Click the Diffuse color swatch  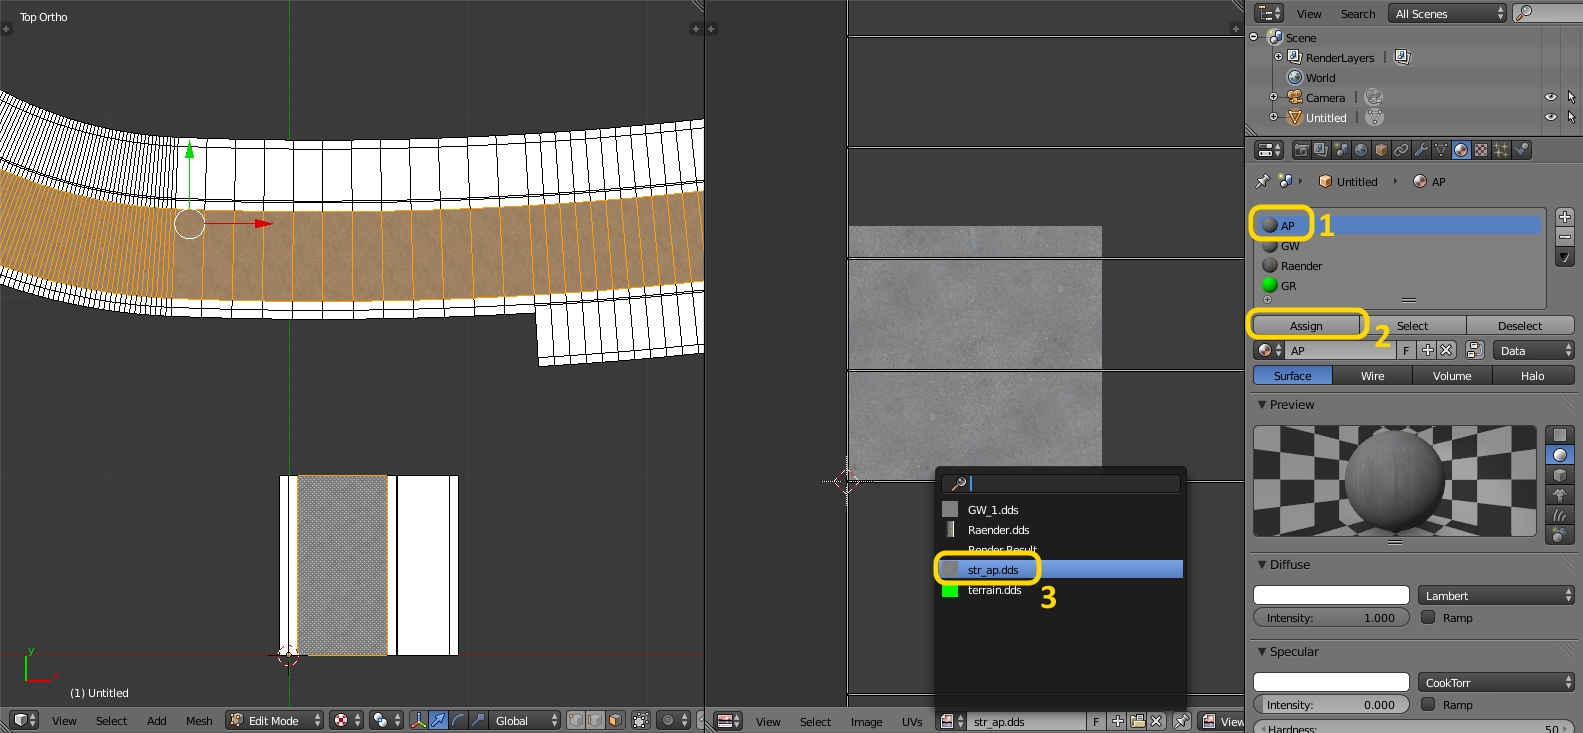(x=1331, y=596)
